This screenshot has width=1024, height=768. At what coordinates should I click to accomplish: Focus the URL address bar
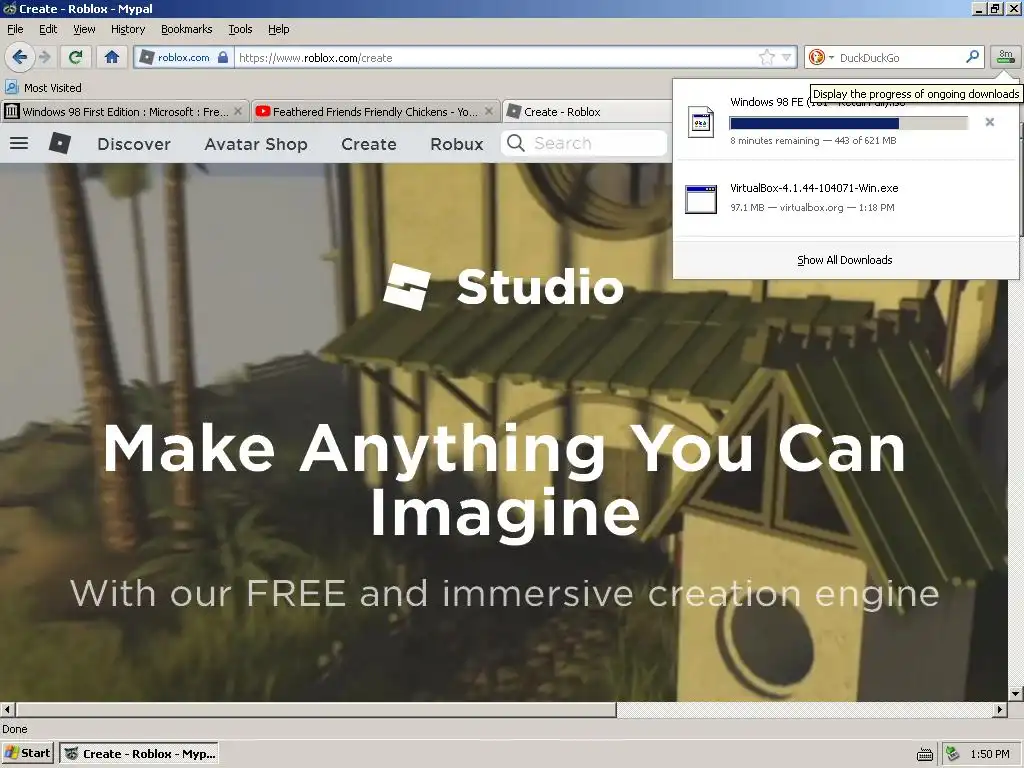(x=496, y=57)
